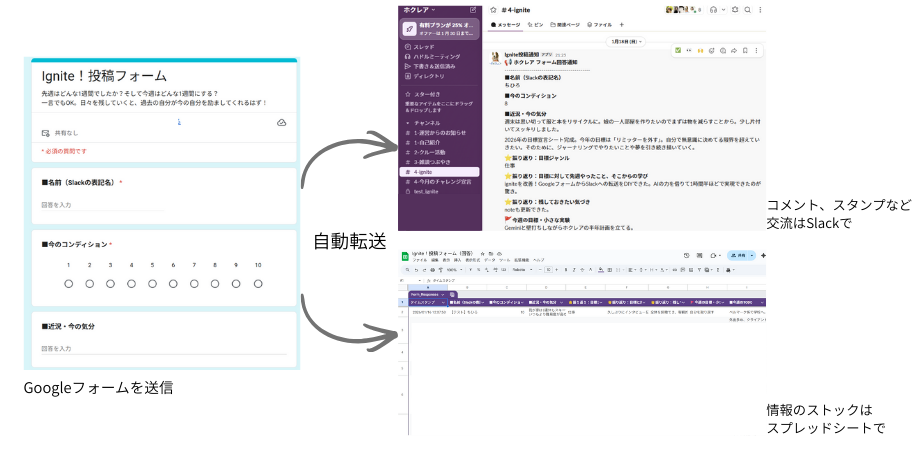Switch to the 関連ページ tab
Screen dimensions: 920x450
[x=565, y=25]
